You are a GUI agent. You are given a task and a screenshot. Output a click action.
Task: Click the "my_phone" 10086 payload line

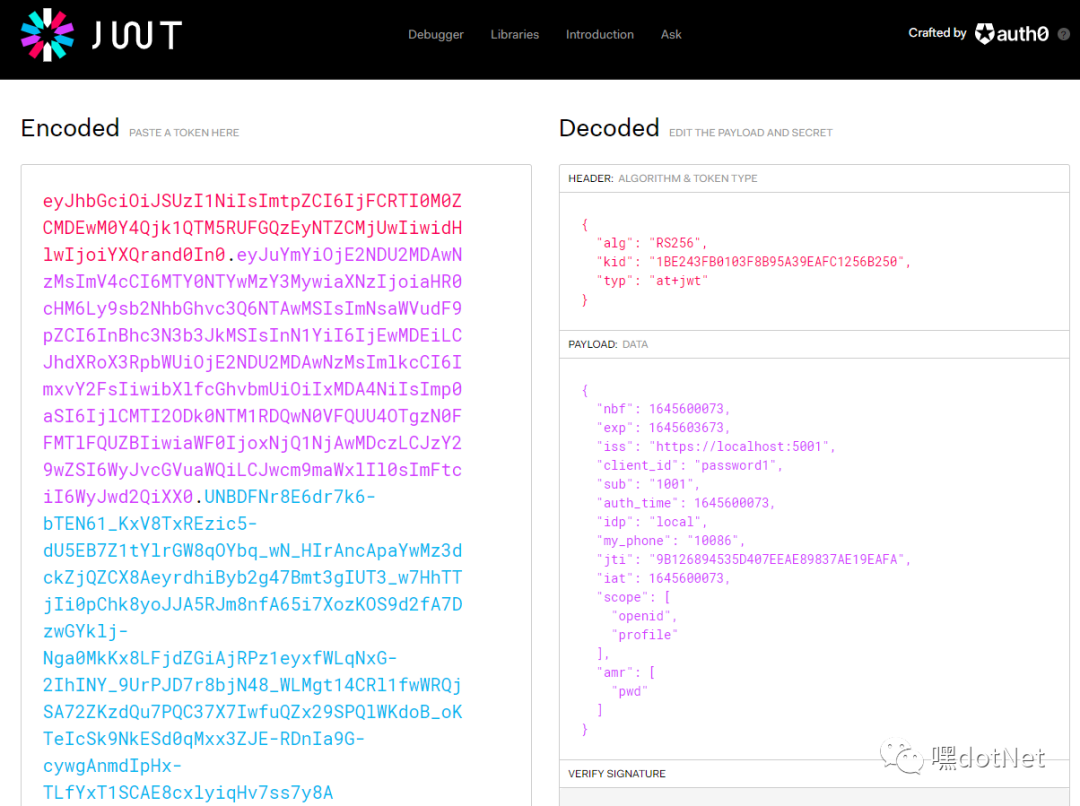[673, 540]
